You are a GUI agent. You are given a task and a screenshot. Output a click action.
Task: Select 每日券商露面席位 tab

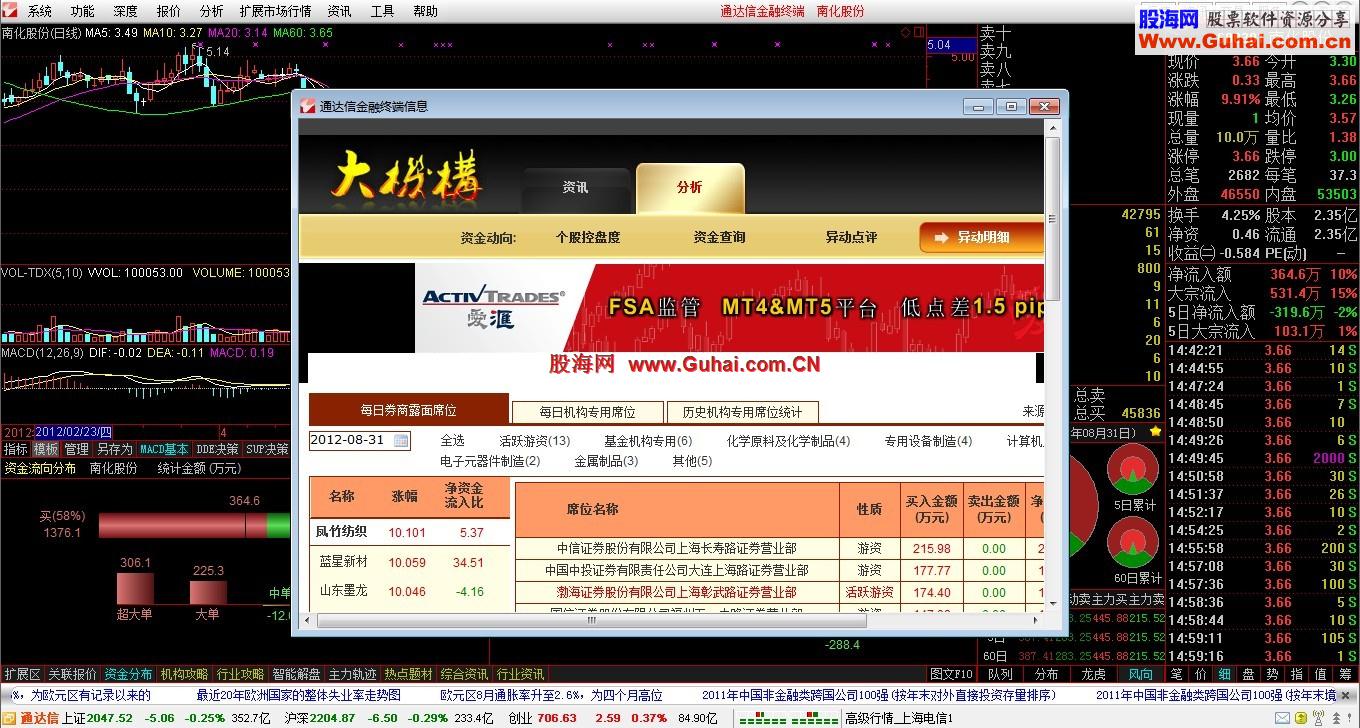coord(409,410)
